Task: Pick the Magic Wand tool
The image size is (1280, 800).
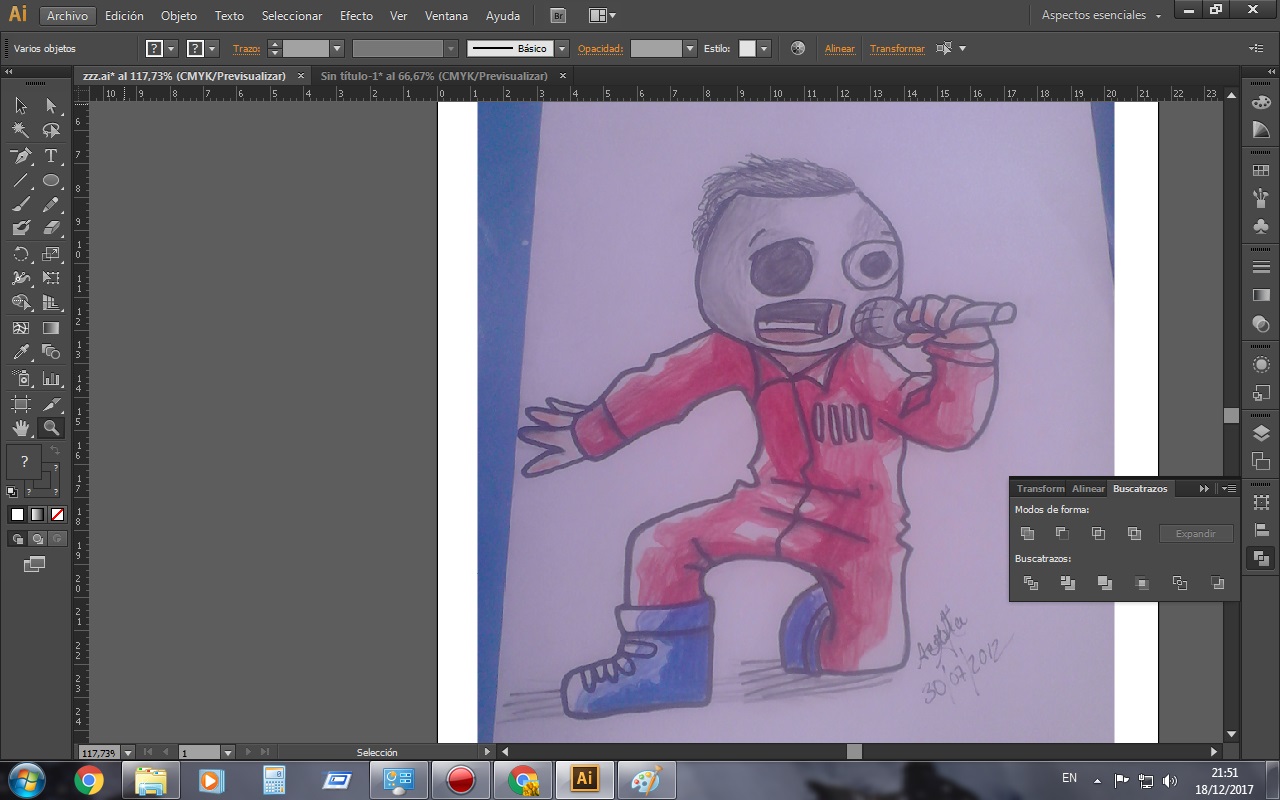Action: coord(20,130)
